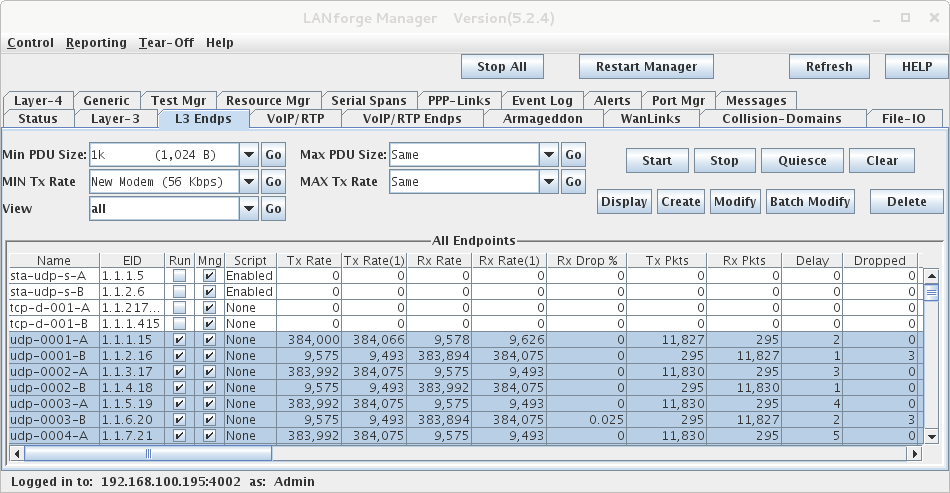Image resolution: width=950 pixels, height=493 pixels.
Task: Click the vertical scrollbar down arrow
Action: [931, 436]
